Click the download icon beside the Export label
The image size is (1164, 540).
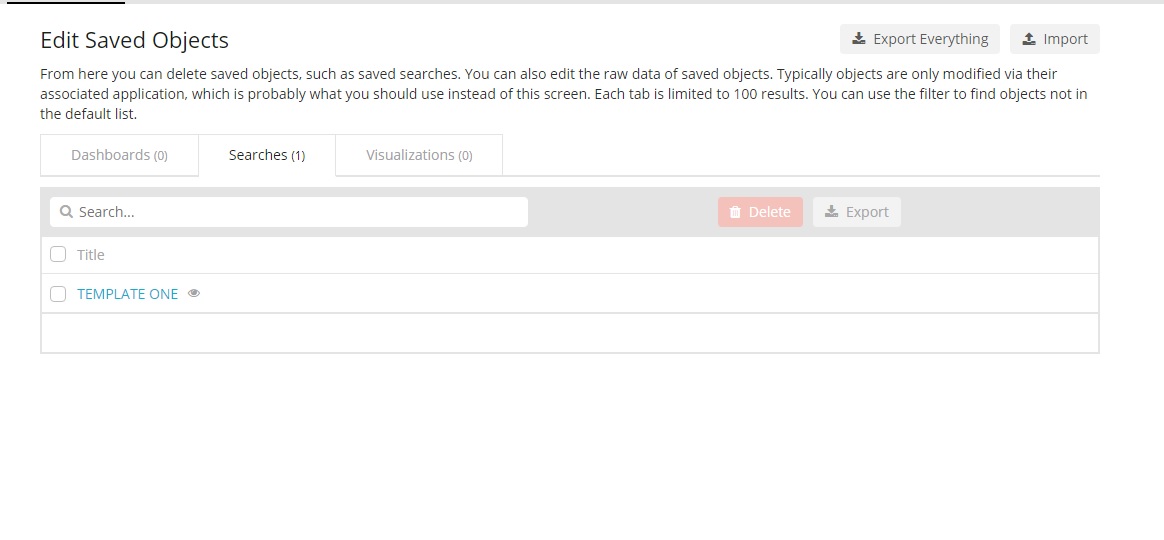[832, 212]
